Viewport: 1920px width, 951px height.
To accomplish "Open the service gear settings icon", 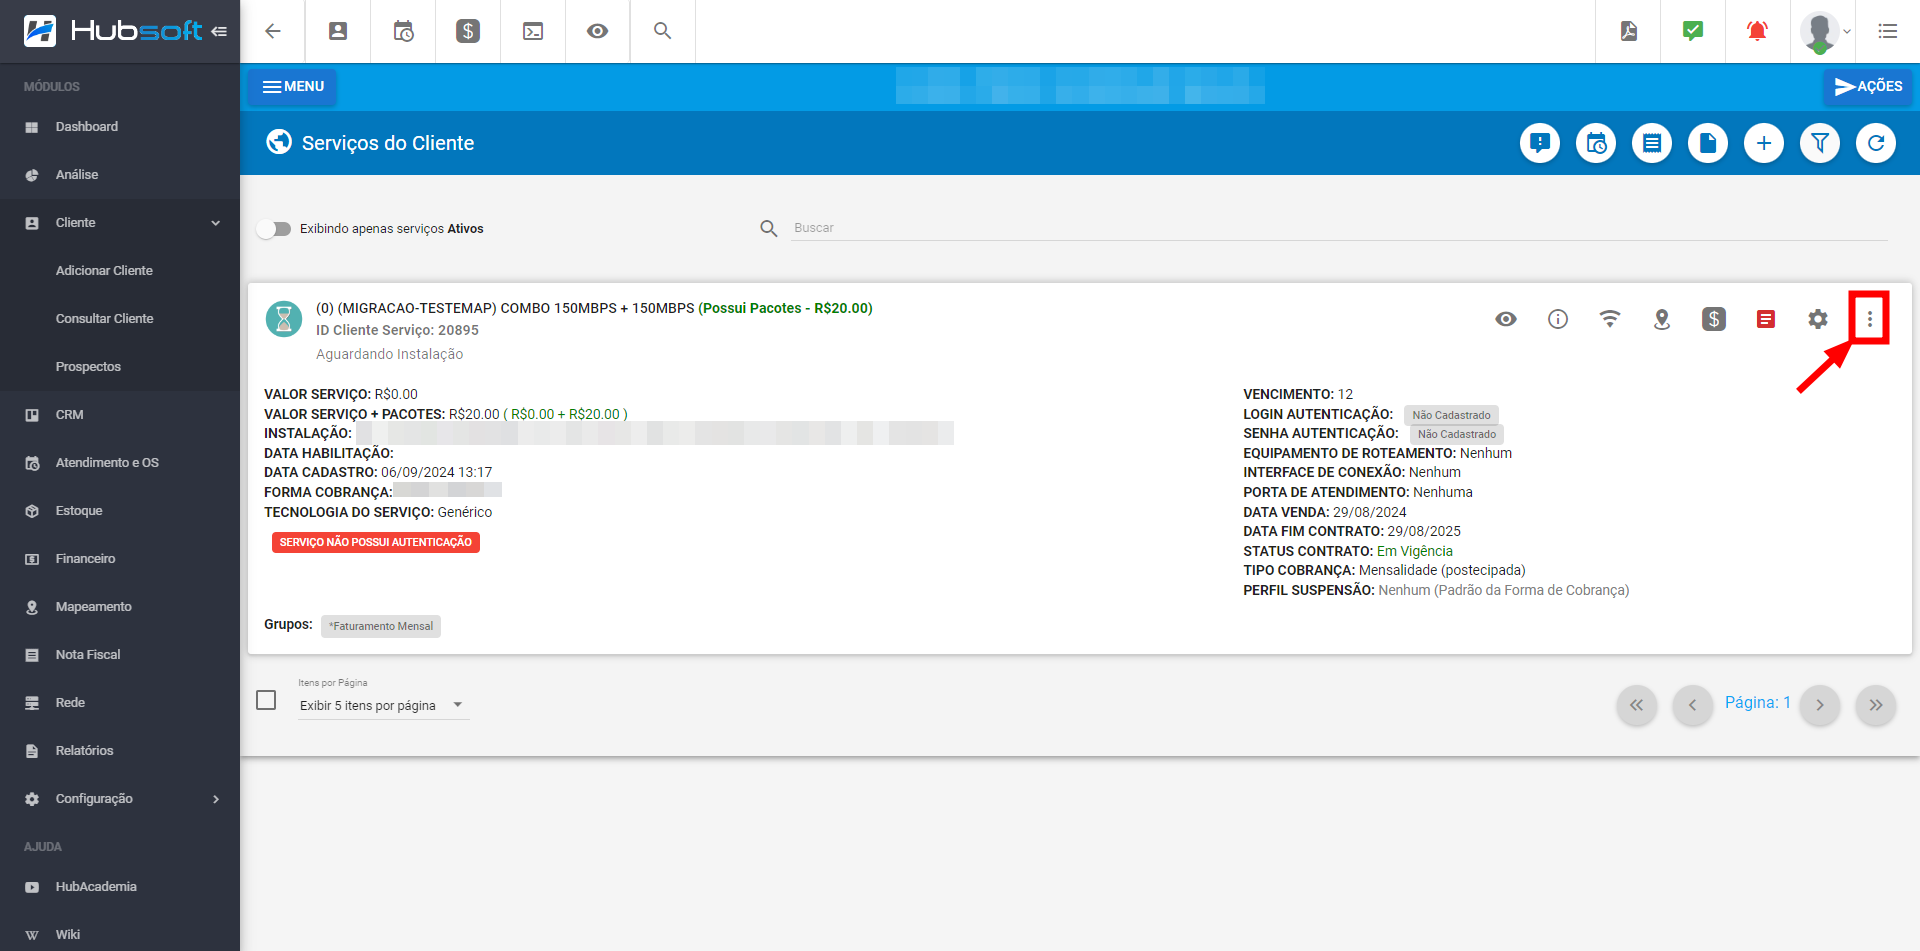I will pos(1817,319).
